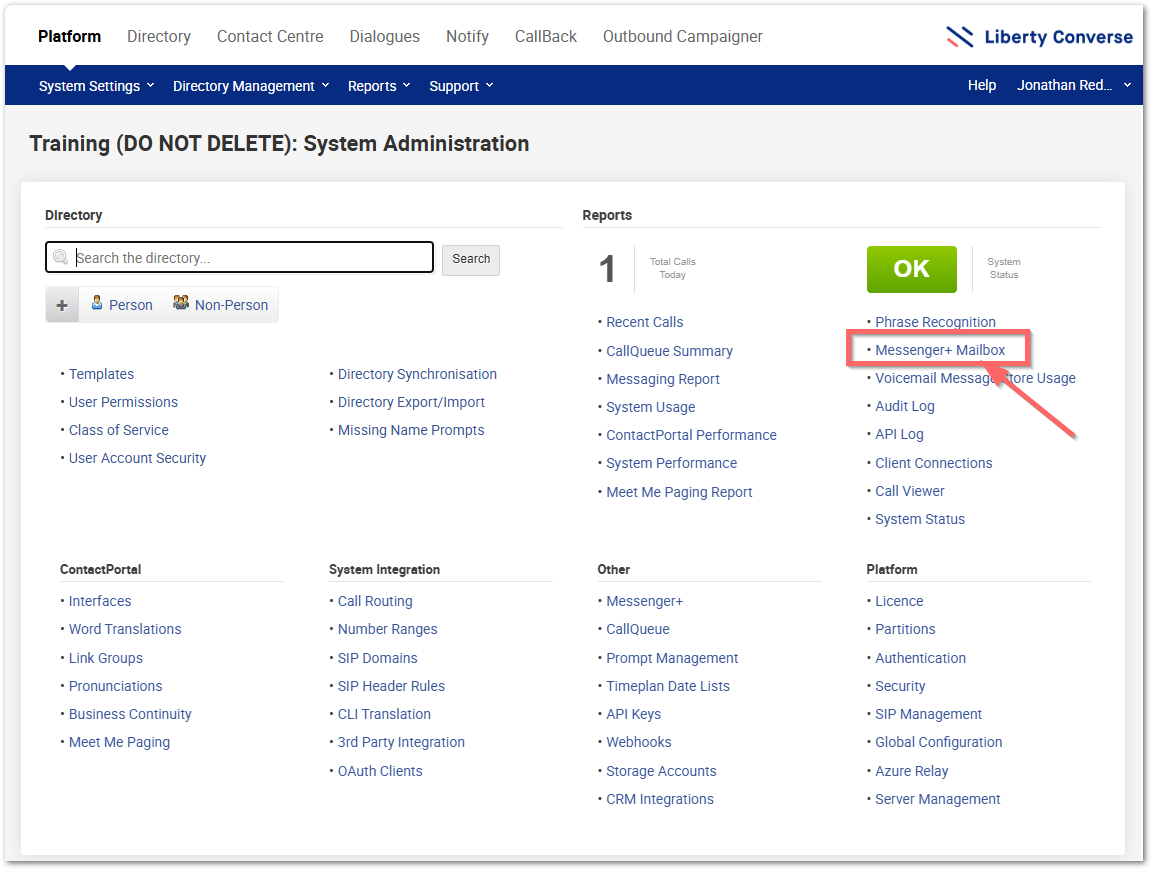
Task: Open Business Continuity
Action: (130, 714)
